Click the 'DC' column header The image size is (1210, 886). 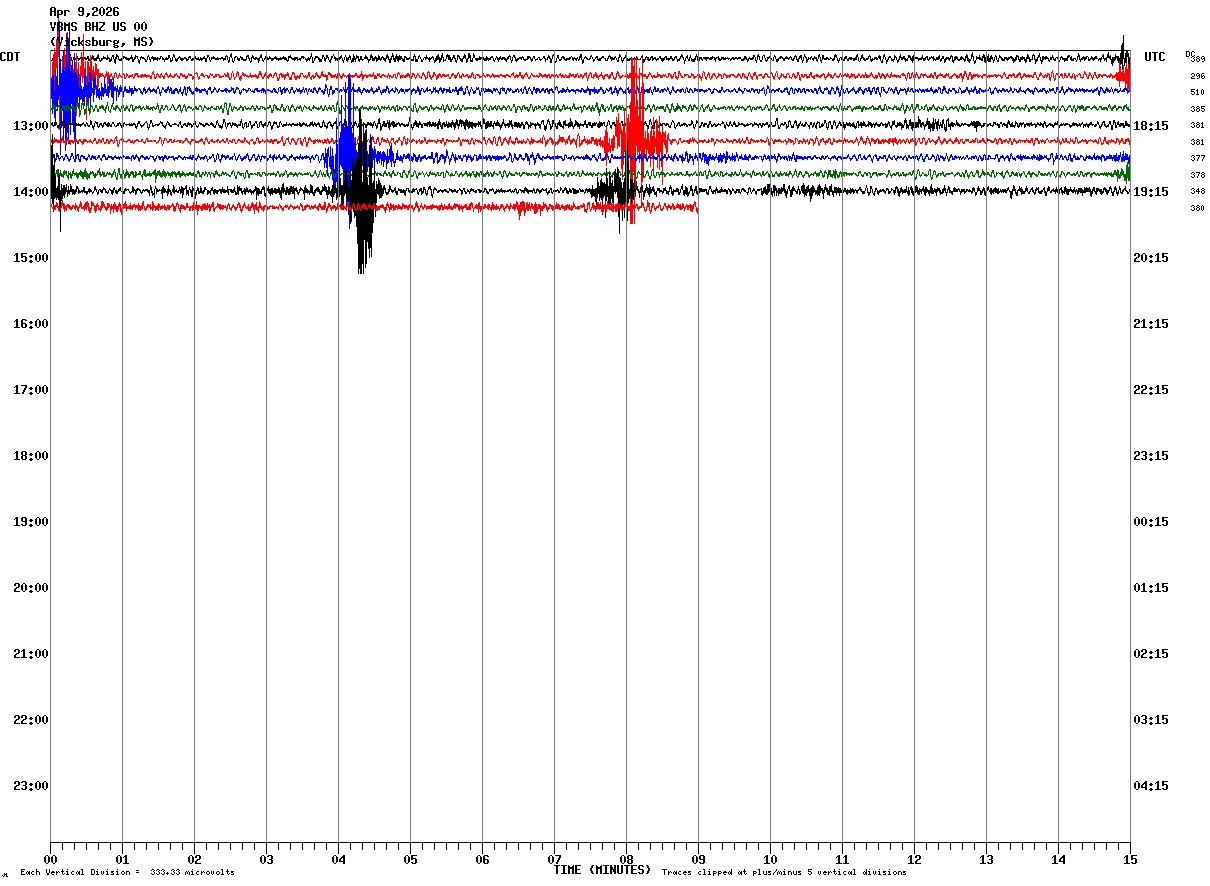[x=1190, y=54]
